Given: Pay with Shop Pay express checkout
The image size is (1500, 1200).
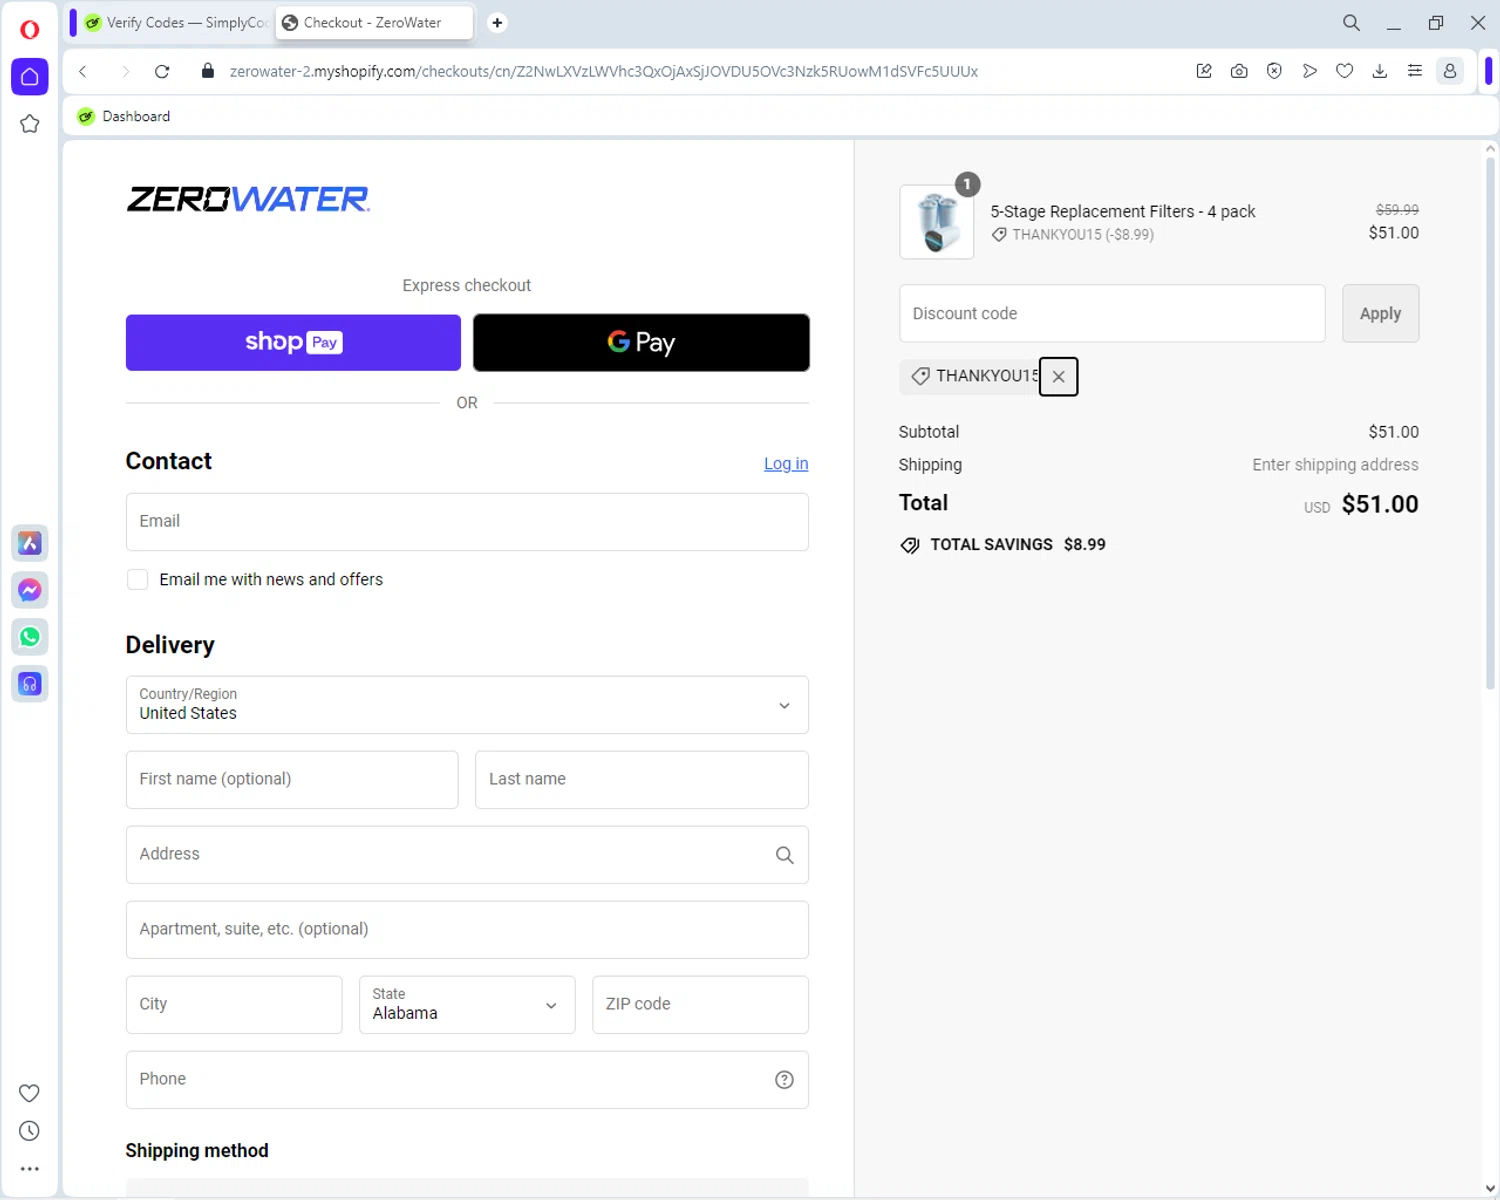Looking at the screenshot, I should tap(293, 343).
